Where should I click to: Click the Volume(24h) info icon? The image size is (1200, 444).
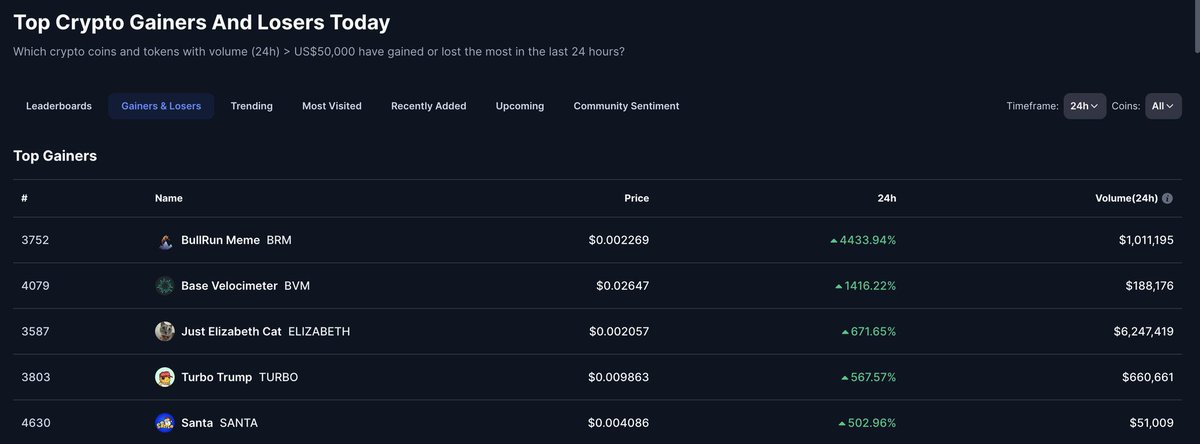[x=1168, y=198]
